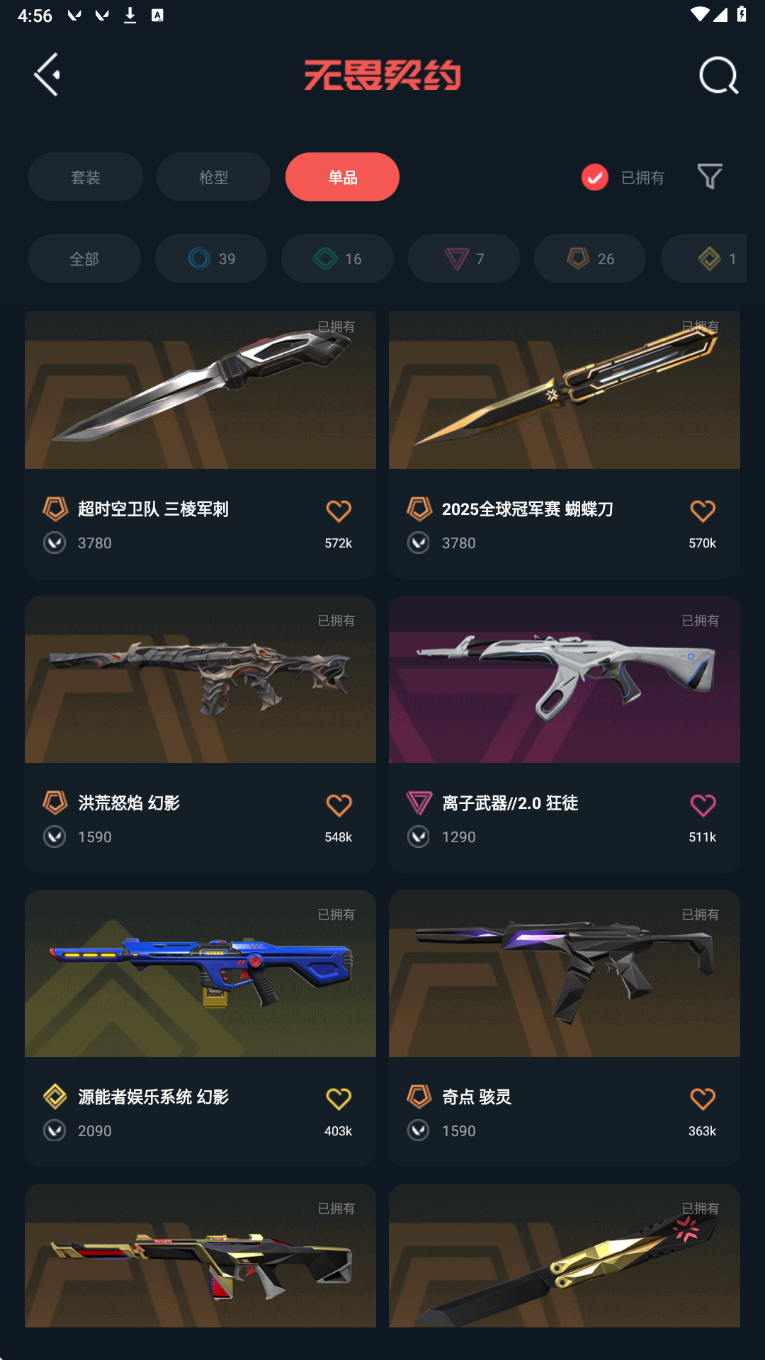Select the 全部 filter chip

tap(84, 259)
